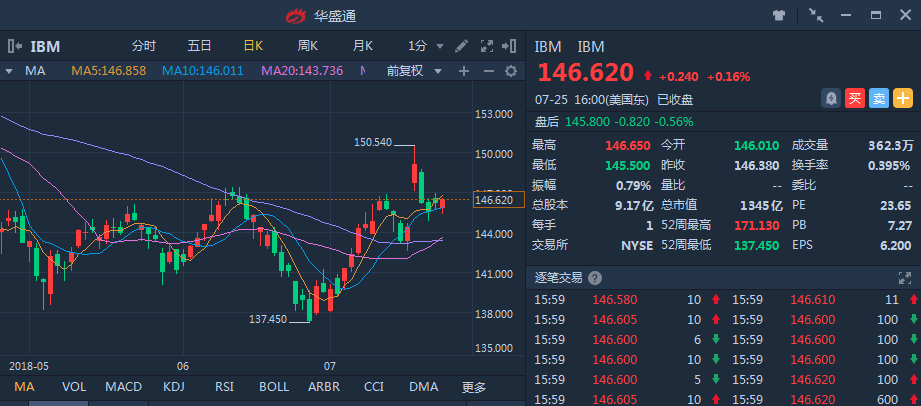
Task: Select the 日K chart tab
Action: click(x=253, y=46)
